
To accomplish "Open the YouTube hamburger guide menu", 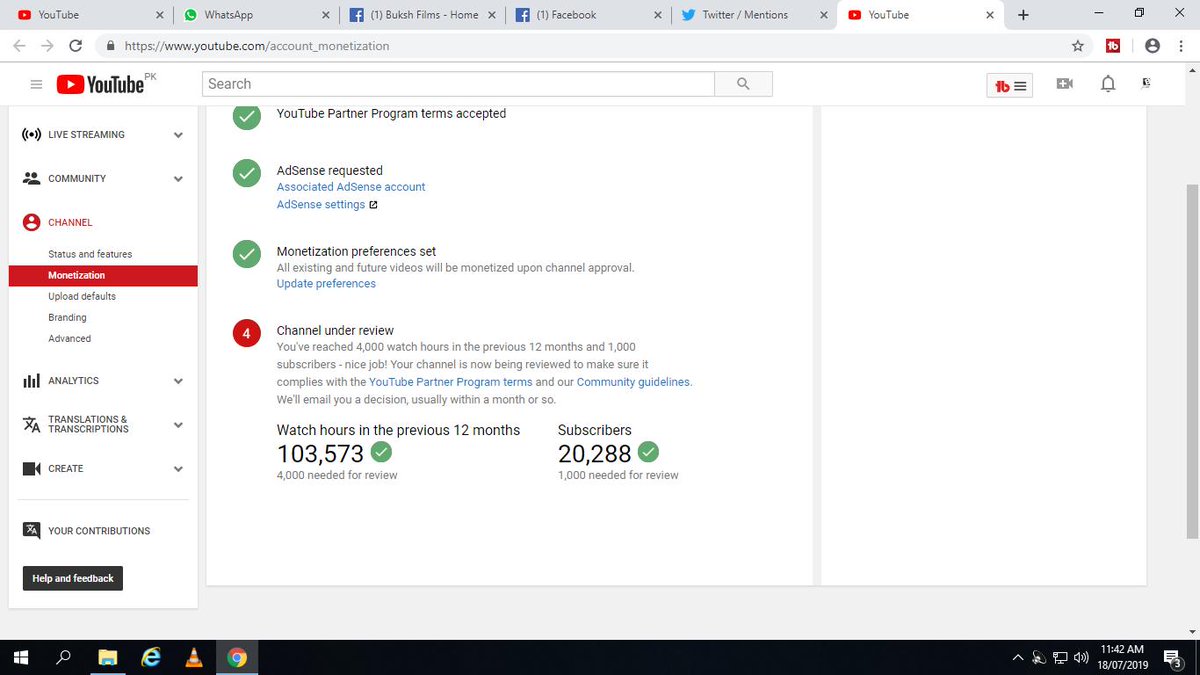I will click(x=36, y=85).
